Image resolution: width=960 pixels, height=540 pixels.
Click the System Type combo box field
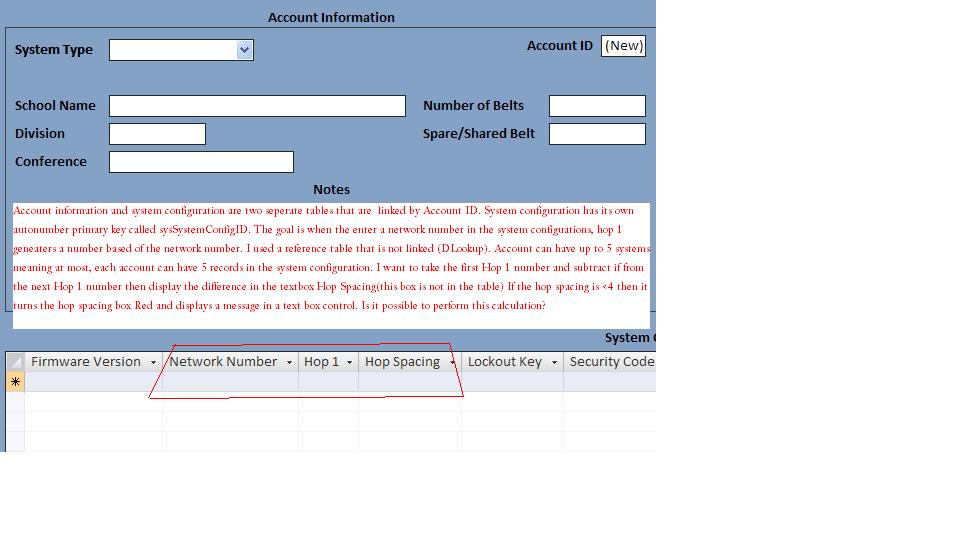(x=181, y=50)
